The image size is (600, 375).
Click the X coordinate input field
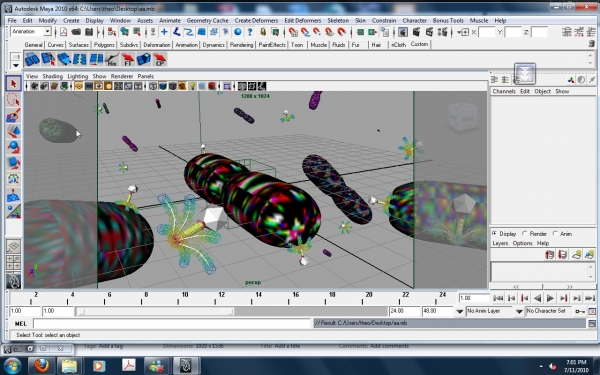(x=487, y=32)
